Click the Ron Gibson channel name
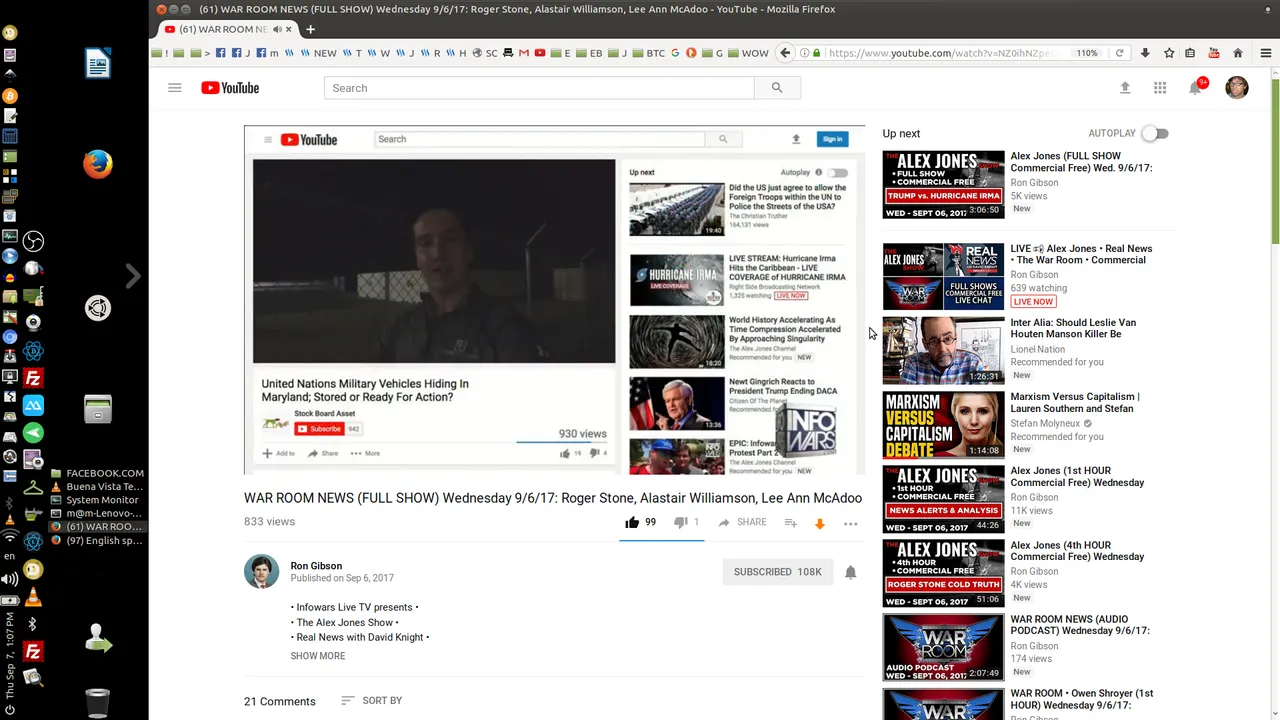The height and width of the screenshot is (720, 1280). pyautogui.click(x=316, y=566)
